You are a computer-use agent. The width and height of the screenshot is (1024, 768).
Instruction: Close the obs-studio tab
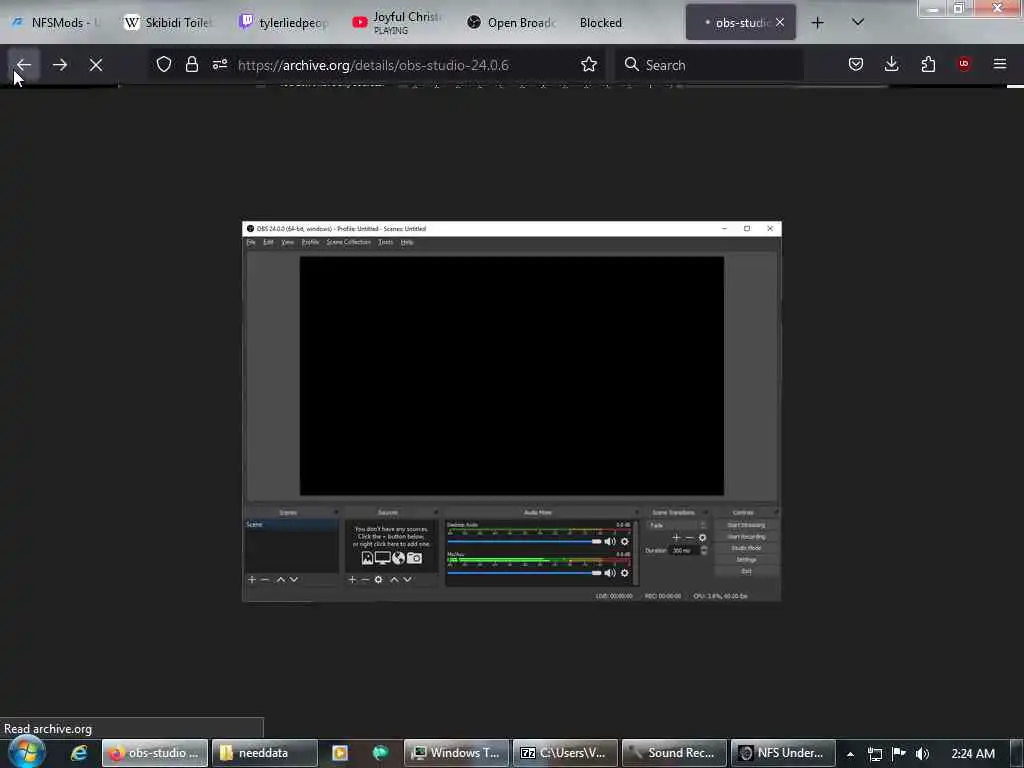coord(780,22)
